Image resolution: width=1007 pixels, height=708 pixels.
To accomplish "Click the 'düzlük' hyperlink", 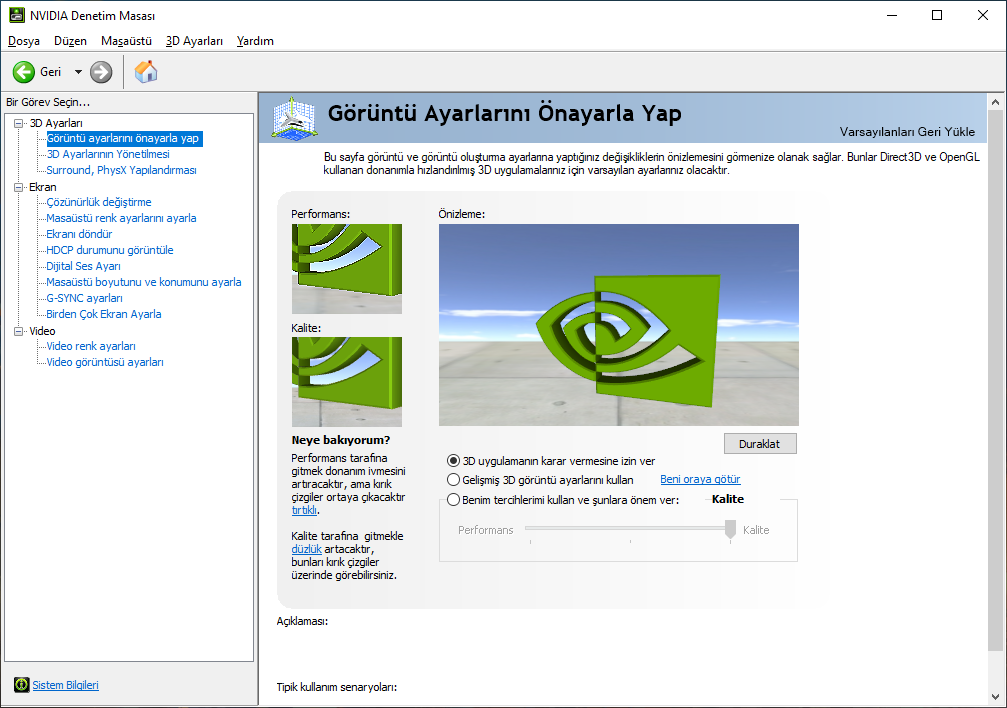I will coord(306,549).
